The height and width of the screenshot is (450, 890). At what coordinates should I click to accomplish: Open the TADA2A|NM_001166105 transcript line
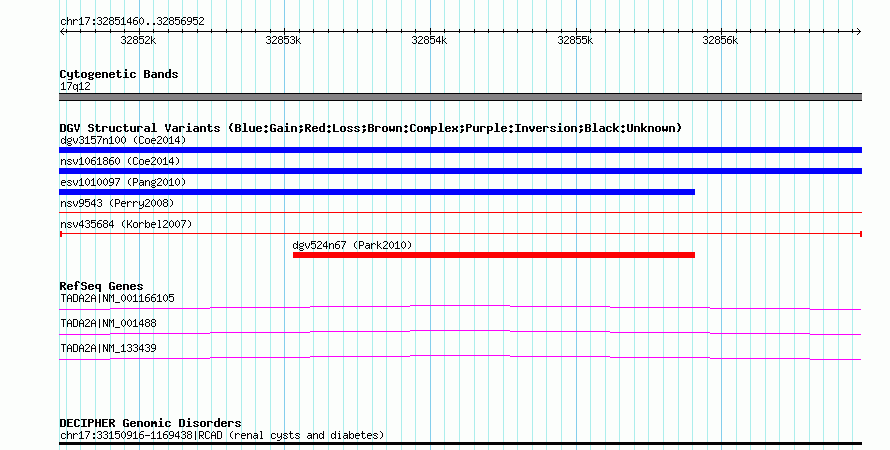pyautogui.click(x=460, y=308)
